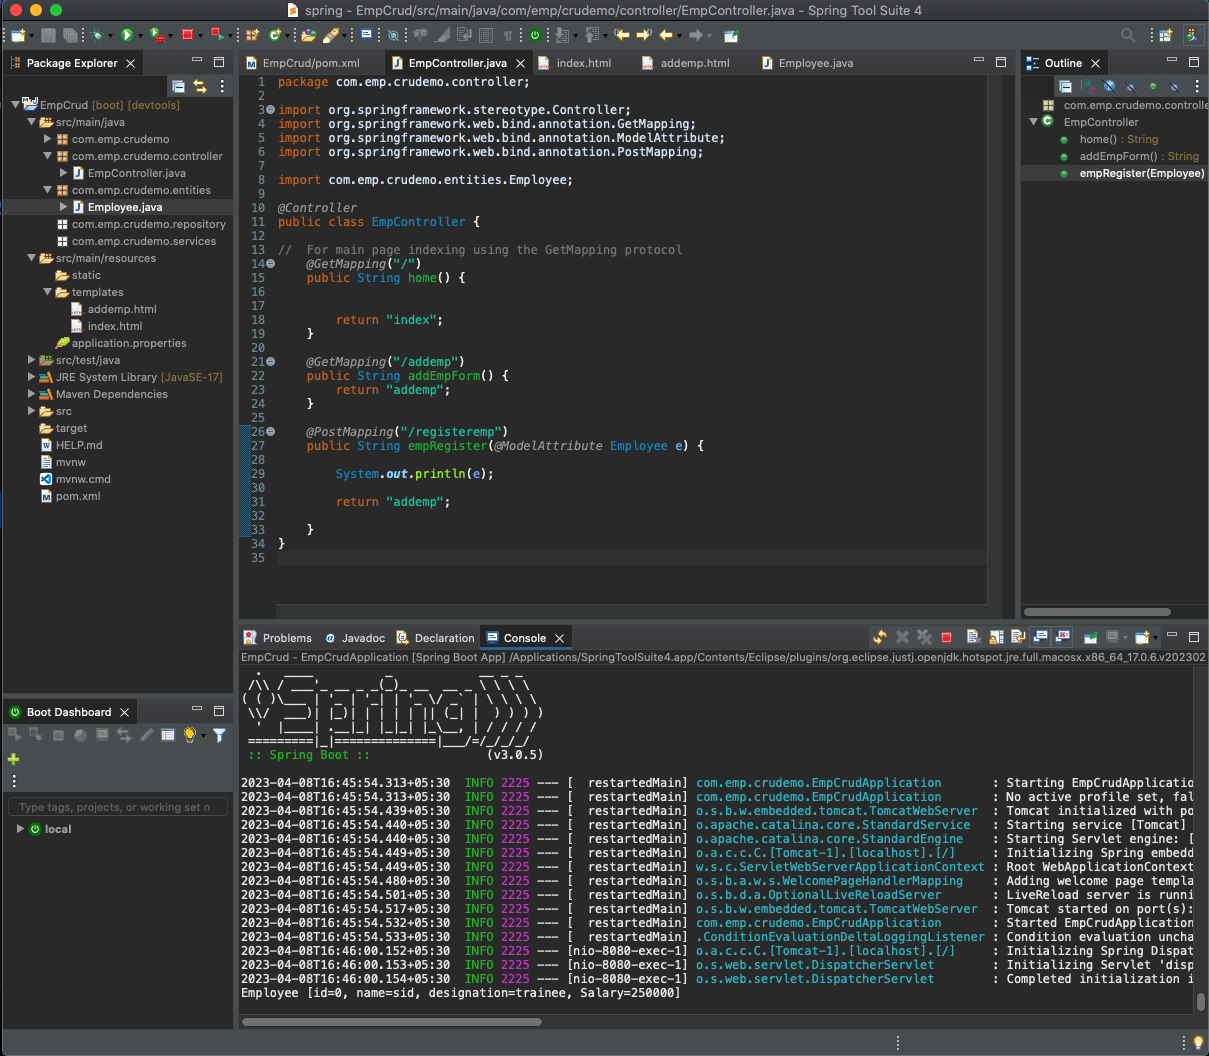1209x1056 pixels.
Task: Click the Clear Console icon
Action: click(973, 637)
